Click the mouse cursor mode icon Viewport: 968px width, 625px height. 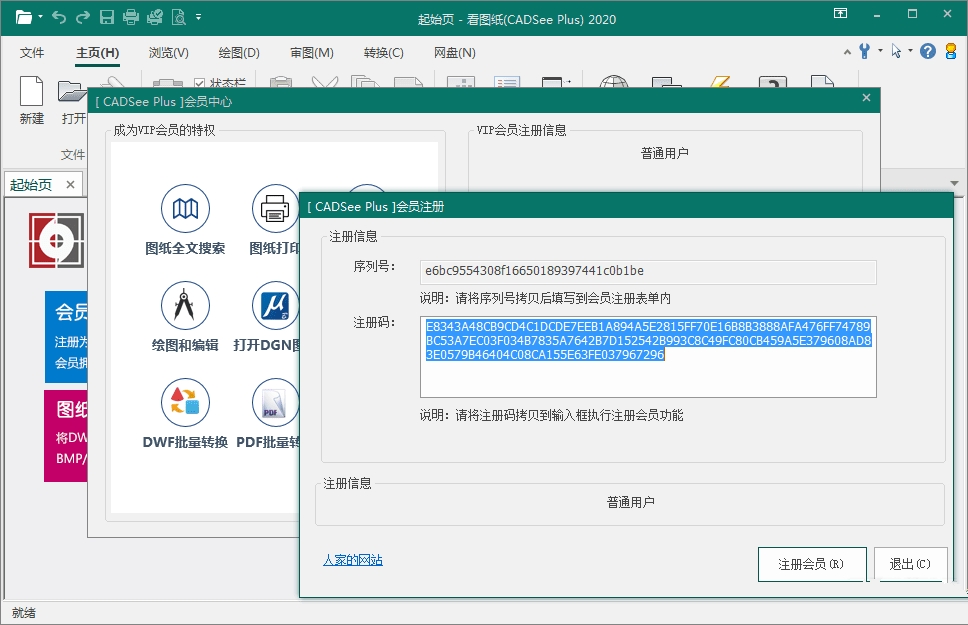point(896,51)
